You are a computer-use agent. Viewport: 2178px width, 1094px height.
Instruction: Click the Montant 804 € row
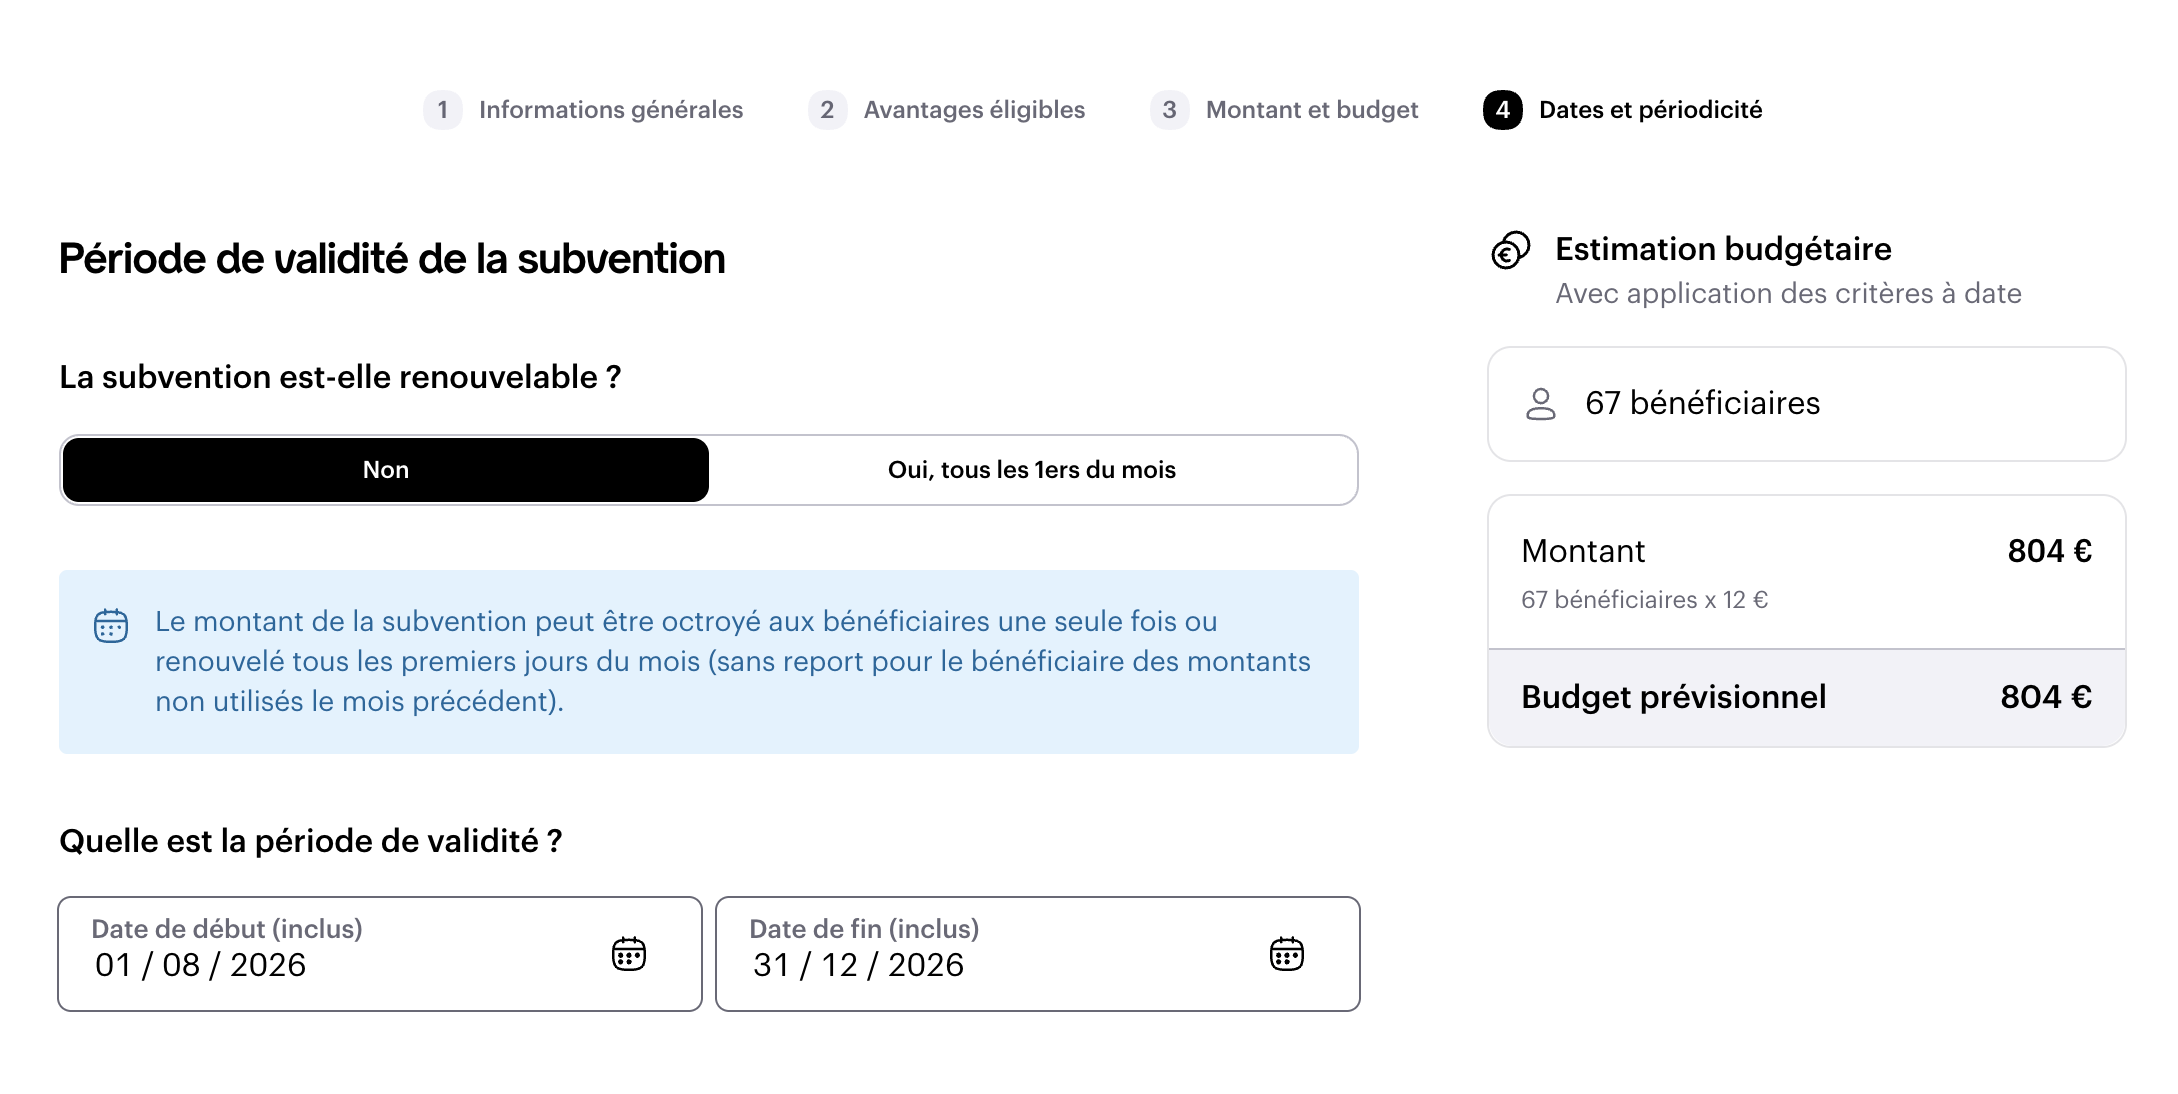pos(1807,572)
